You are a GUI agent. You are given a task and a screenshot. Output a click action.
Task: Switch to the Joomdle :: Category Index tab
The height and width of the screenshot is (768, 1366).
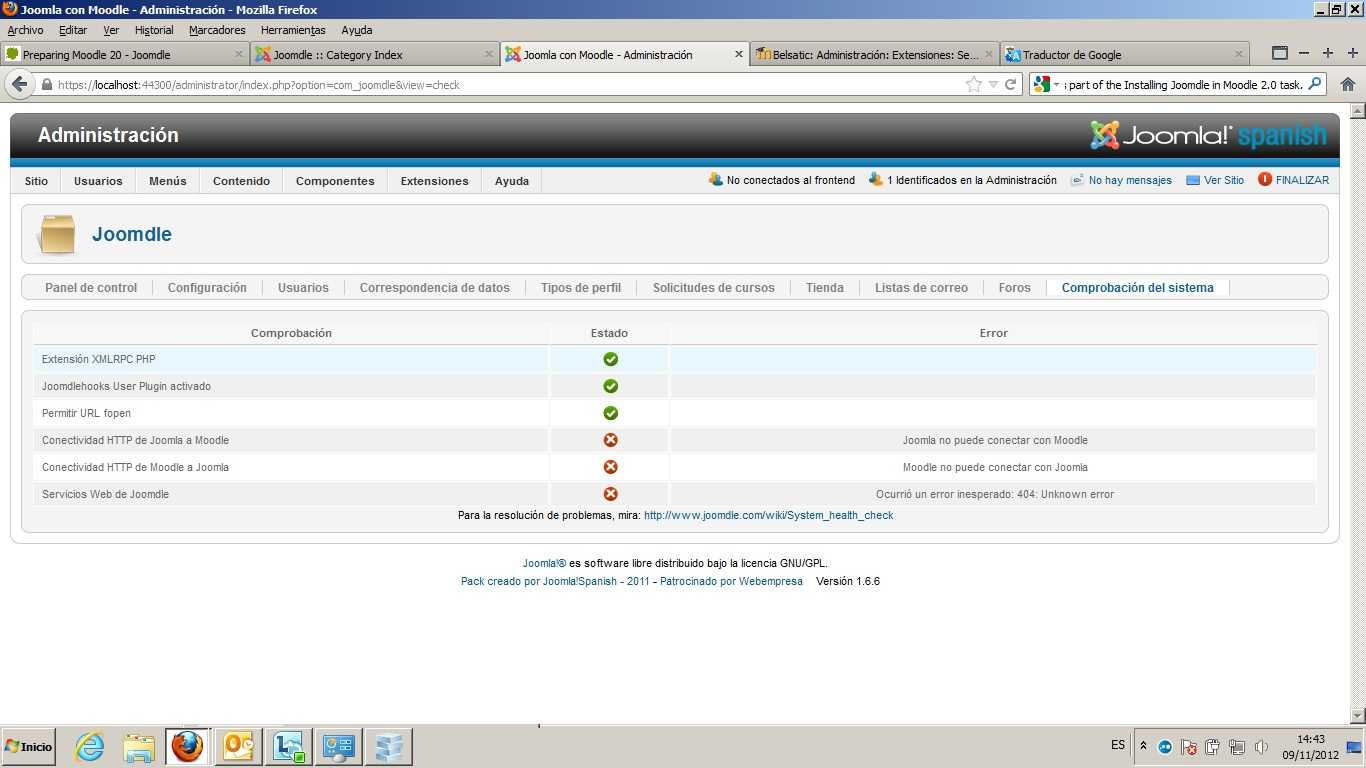[375, 54]
